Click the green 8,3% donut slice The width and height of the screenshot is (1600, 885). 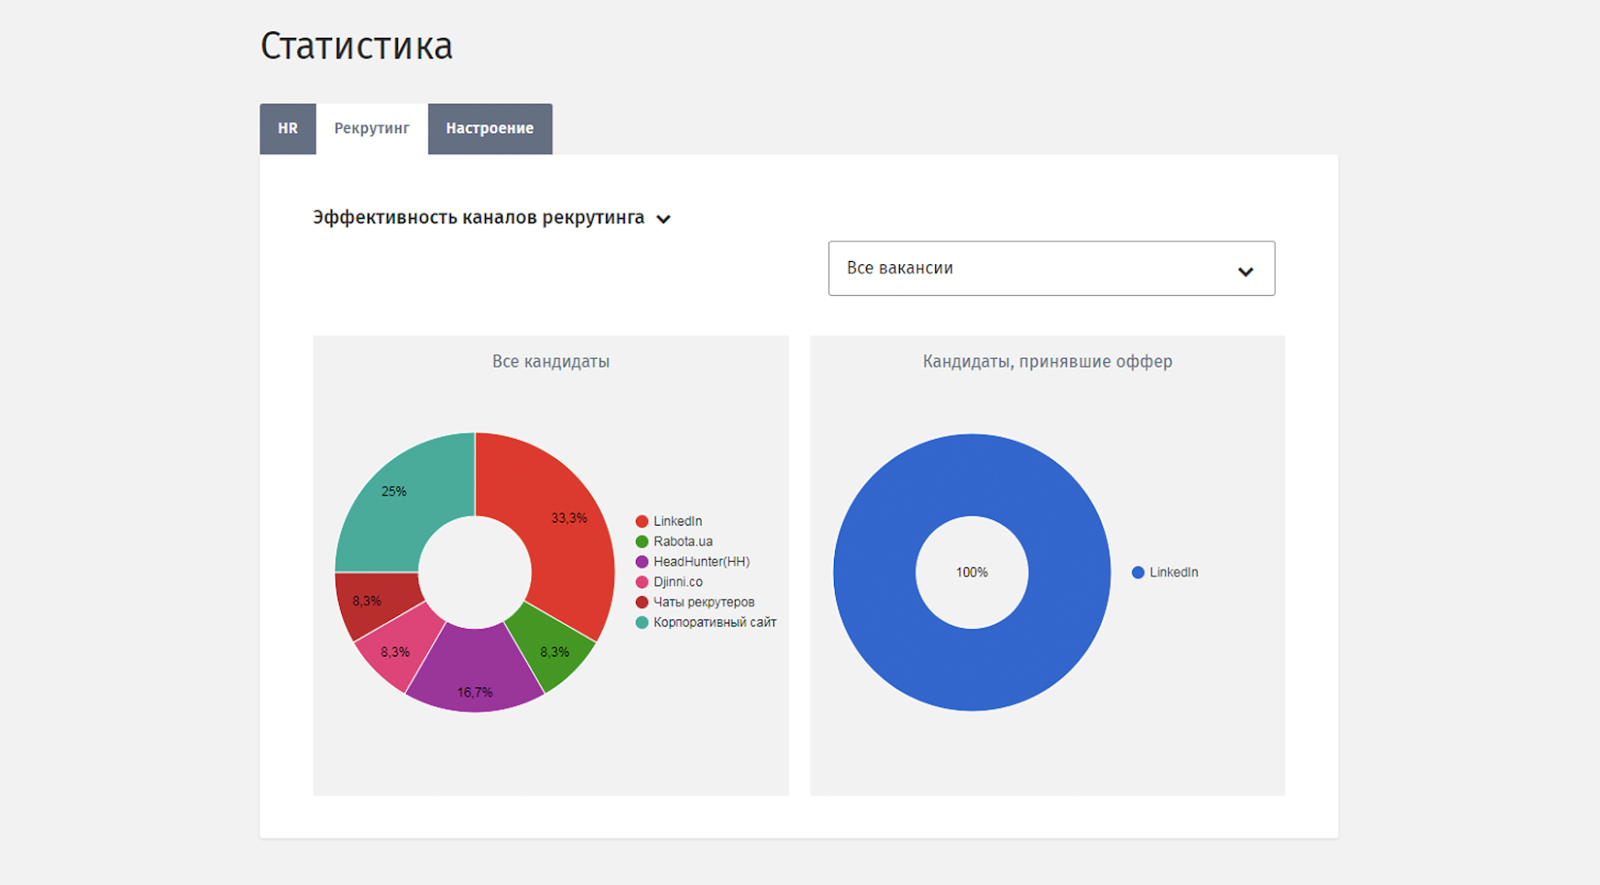(550, 648)
